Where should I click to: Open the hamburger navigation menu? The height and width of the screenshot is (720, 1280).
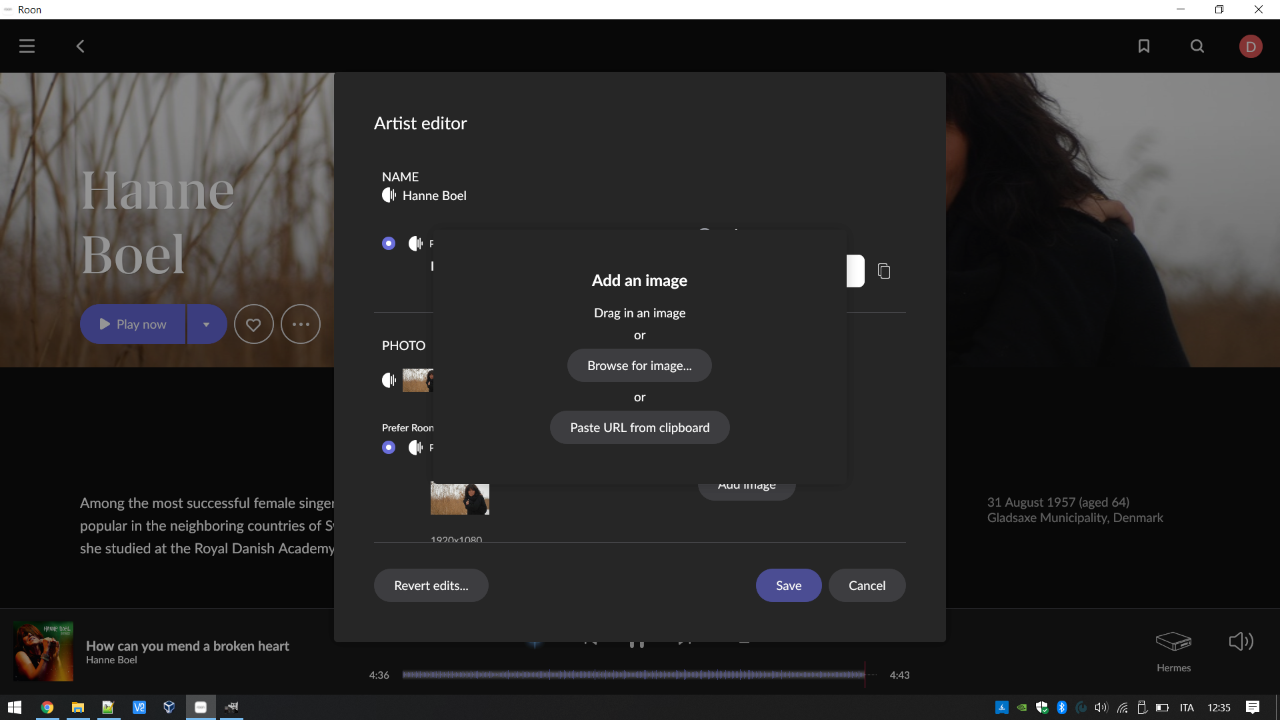(x=27, y=46)
